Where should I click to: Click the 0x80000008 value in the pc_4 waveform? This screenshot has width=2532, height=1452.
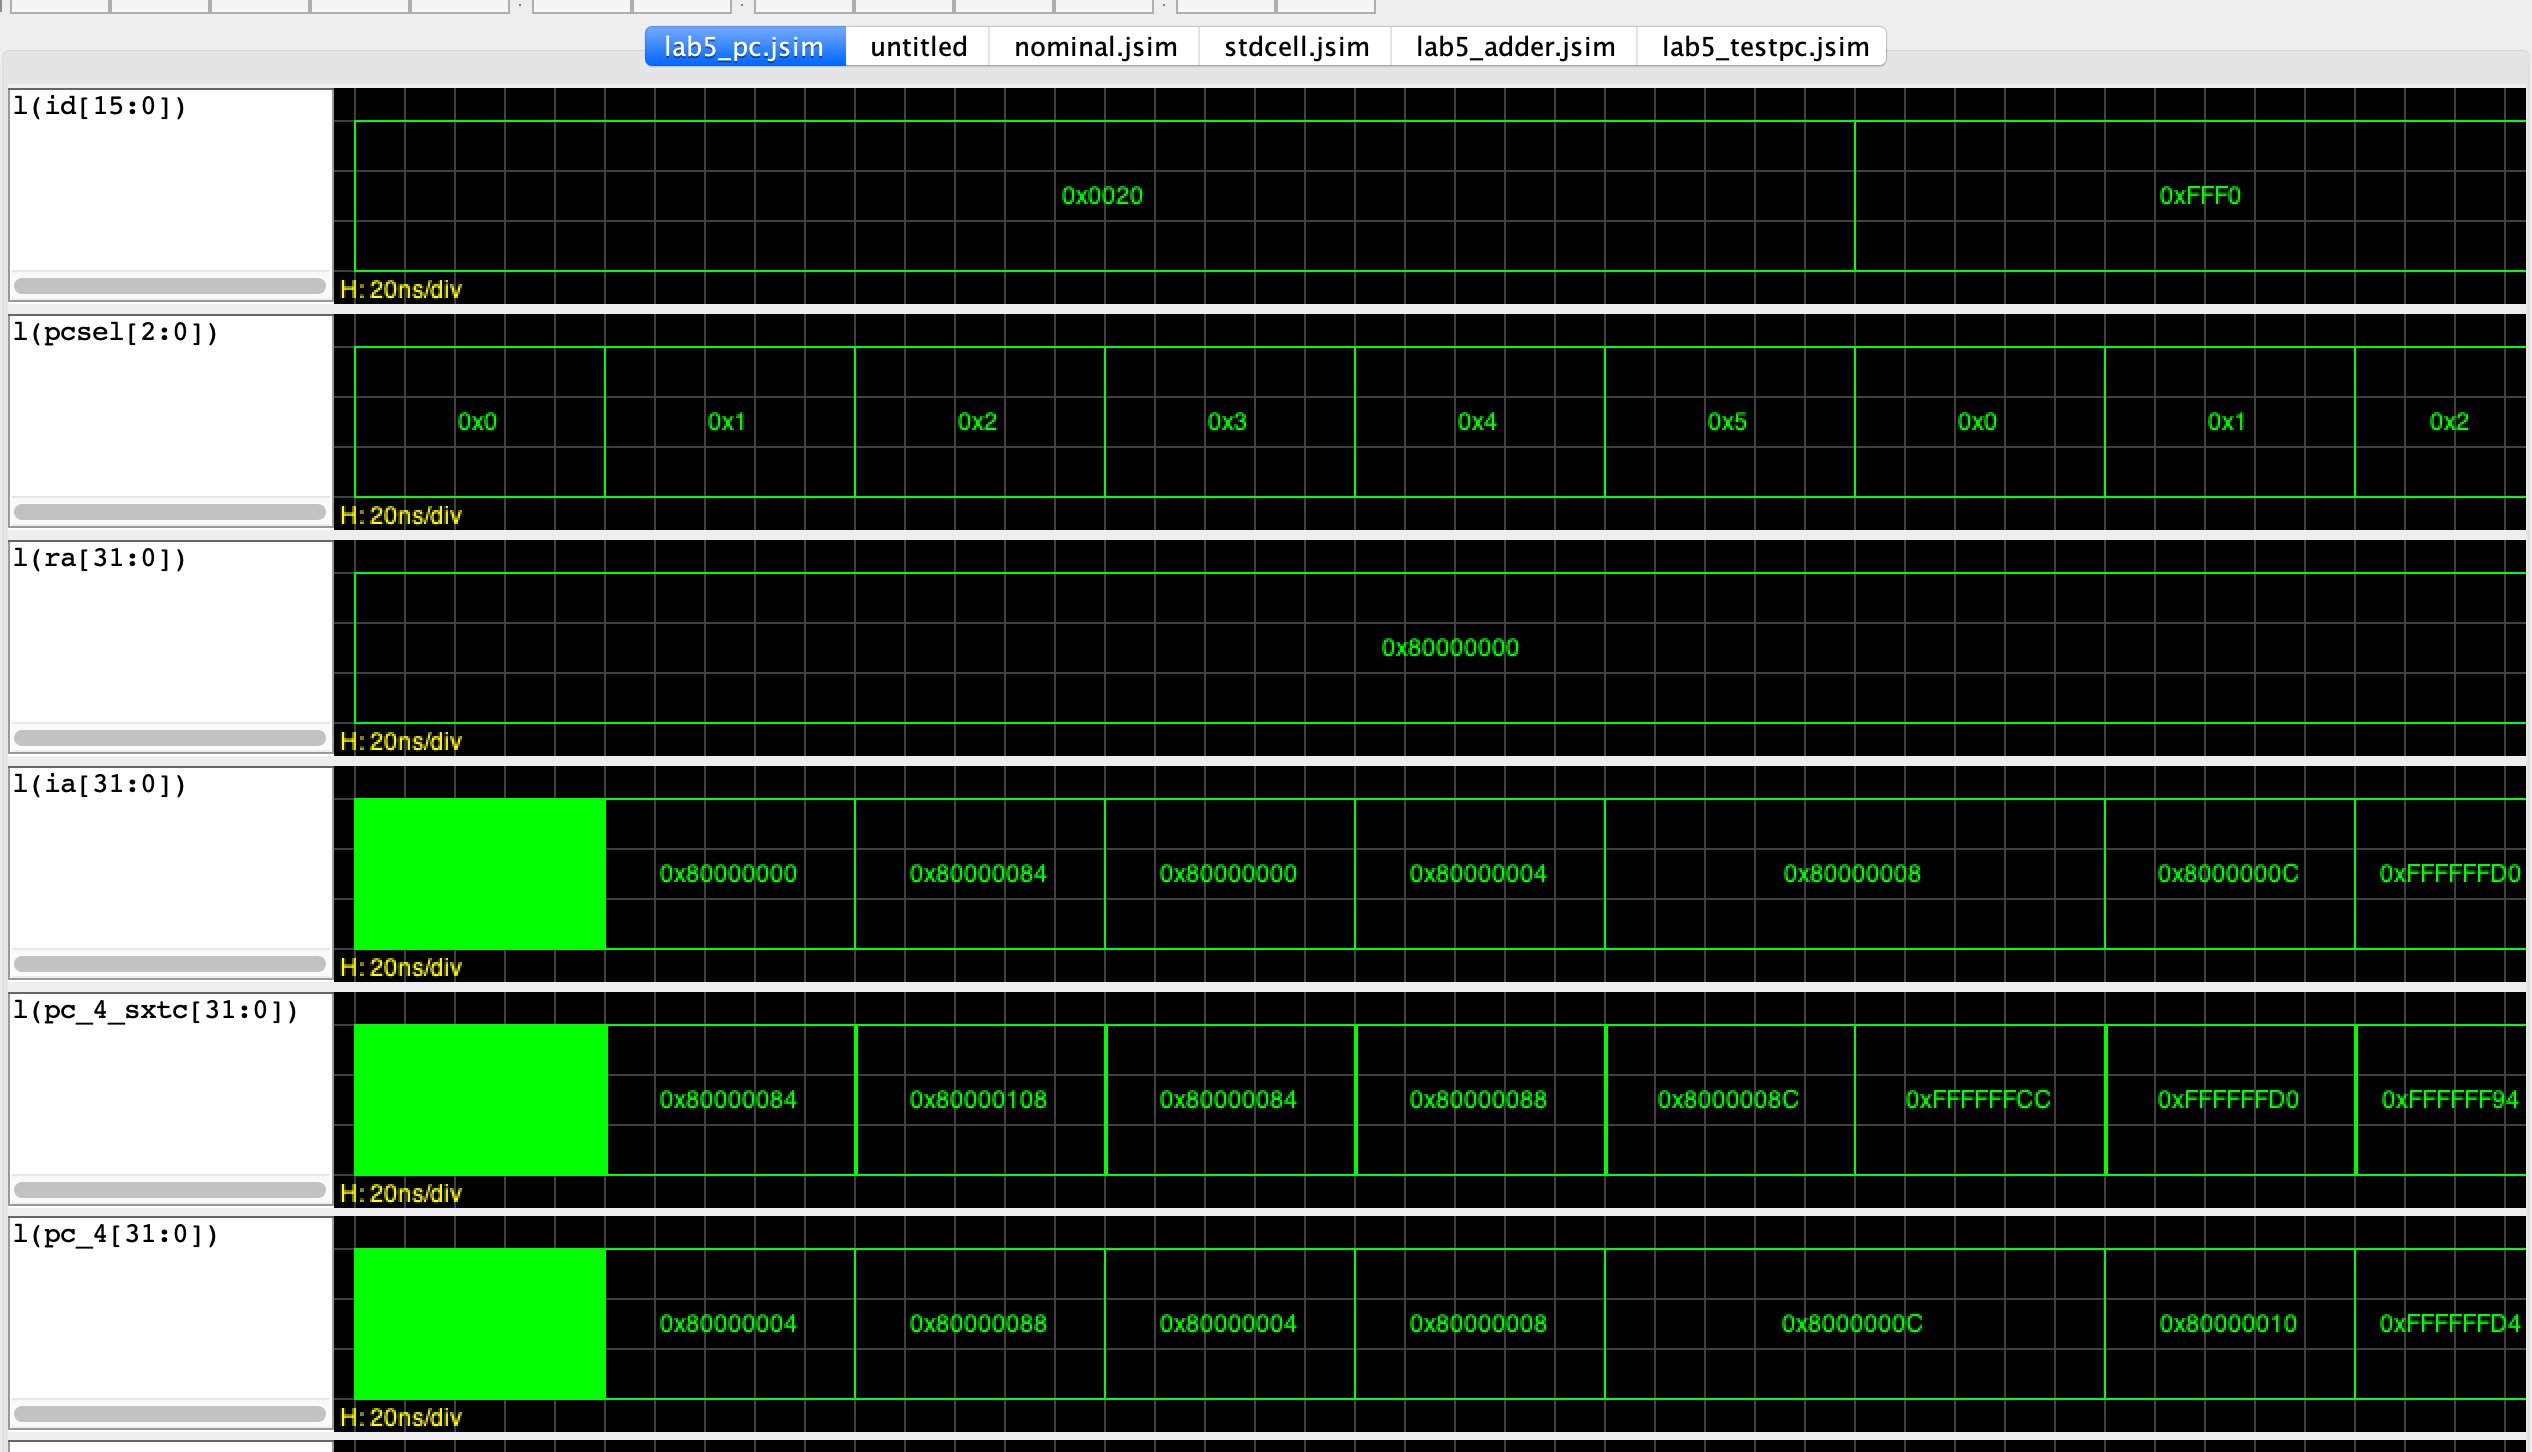1478,1324
